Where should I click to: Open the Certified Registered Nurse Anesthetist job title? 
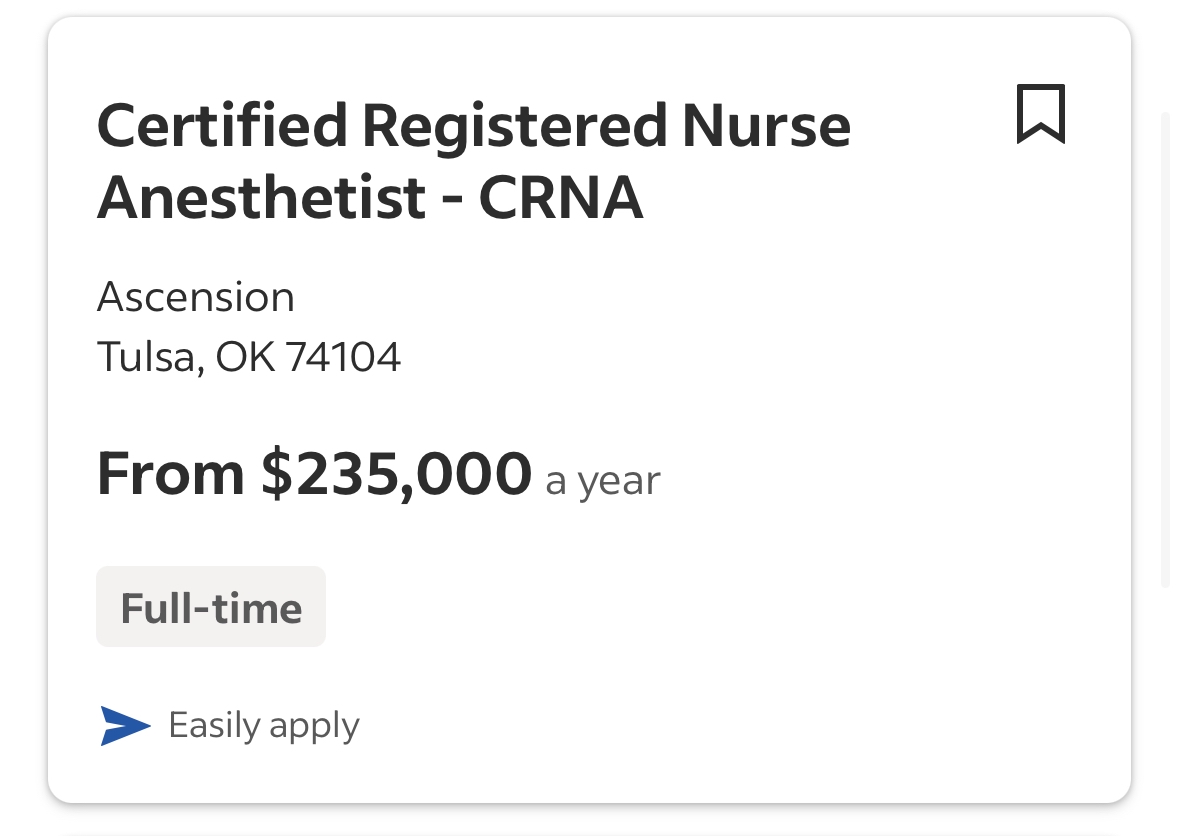pyautogui.click(x=474, y=161)
